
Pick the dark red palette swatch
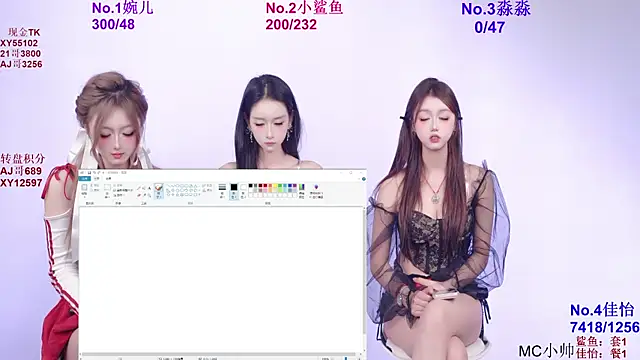(x=260, y=186)
